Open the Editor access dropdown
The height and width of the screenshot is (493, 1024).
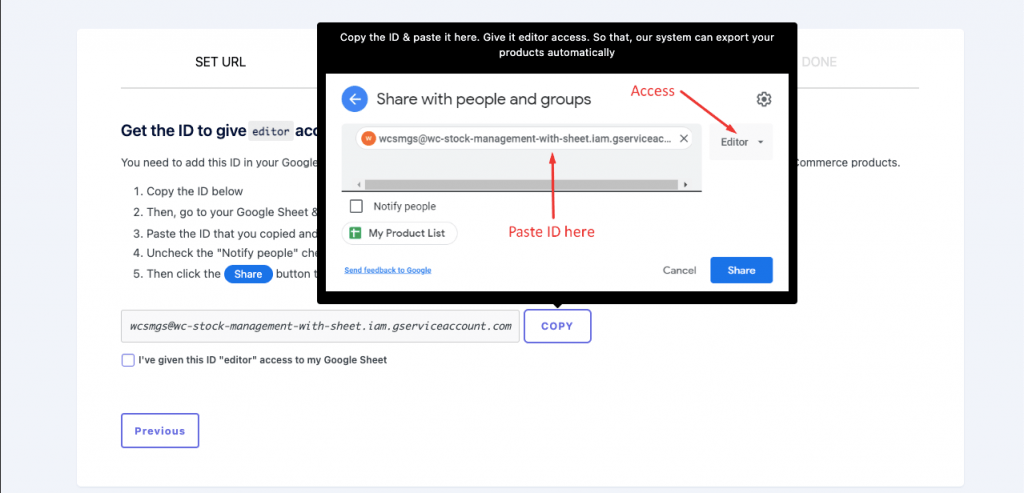(x=741, y=142)
